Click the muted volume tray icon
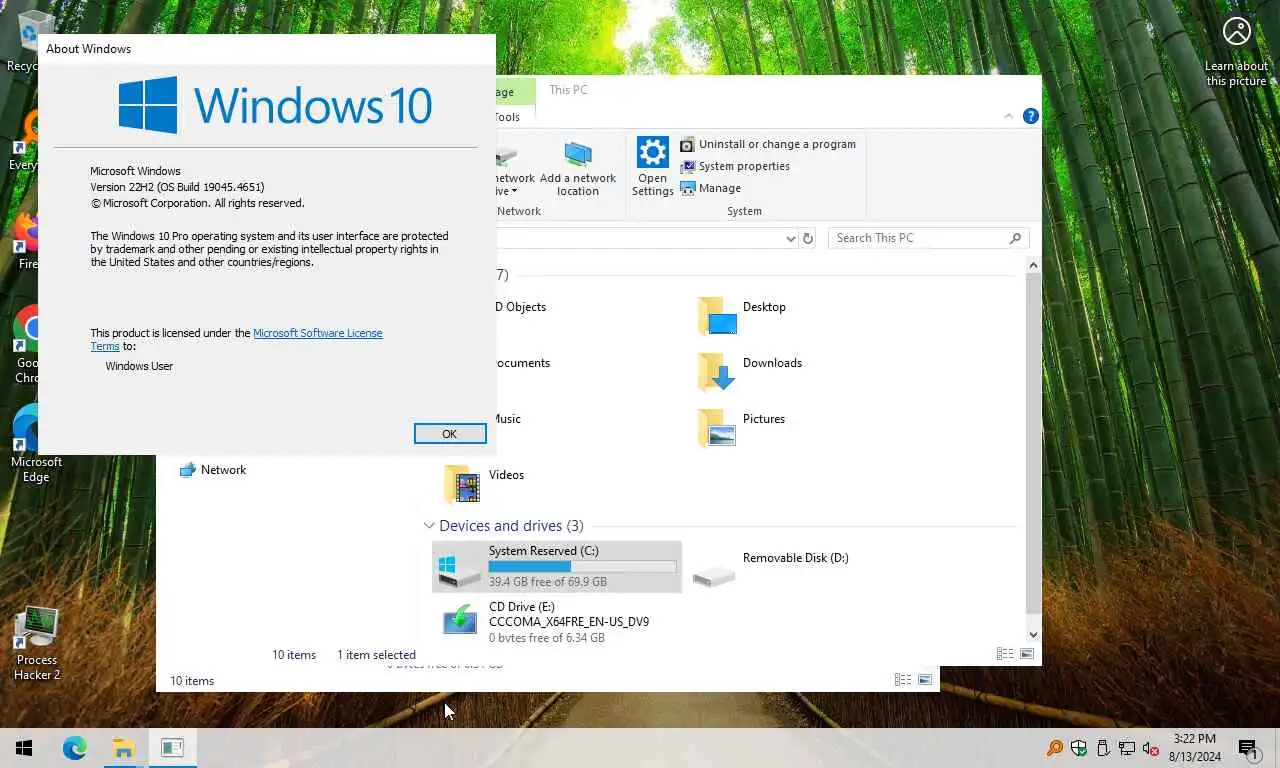 pyautogui.click(x=1151, y=748)
